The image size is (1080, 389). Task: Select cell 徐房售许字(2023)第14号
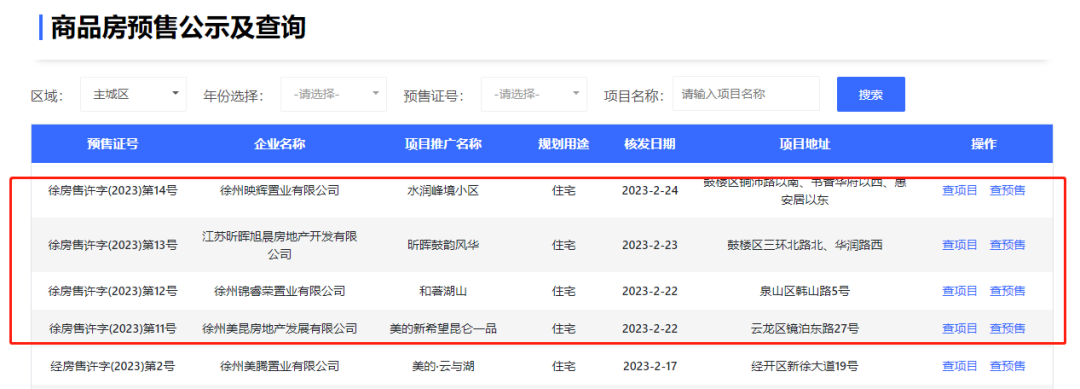(x=112, y=190)
